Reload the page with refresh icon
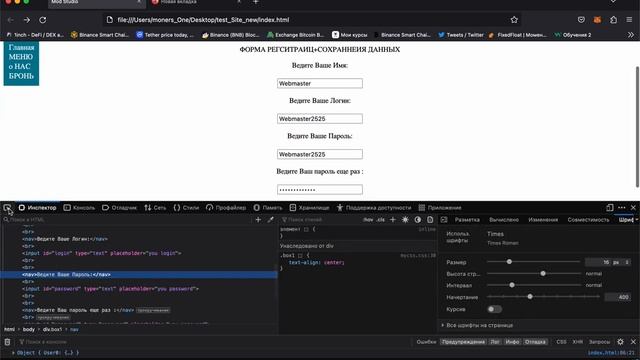Image resolution: width=640 pixels, height=360 pixels. tap(42, 20)
